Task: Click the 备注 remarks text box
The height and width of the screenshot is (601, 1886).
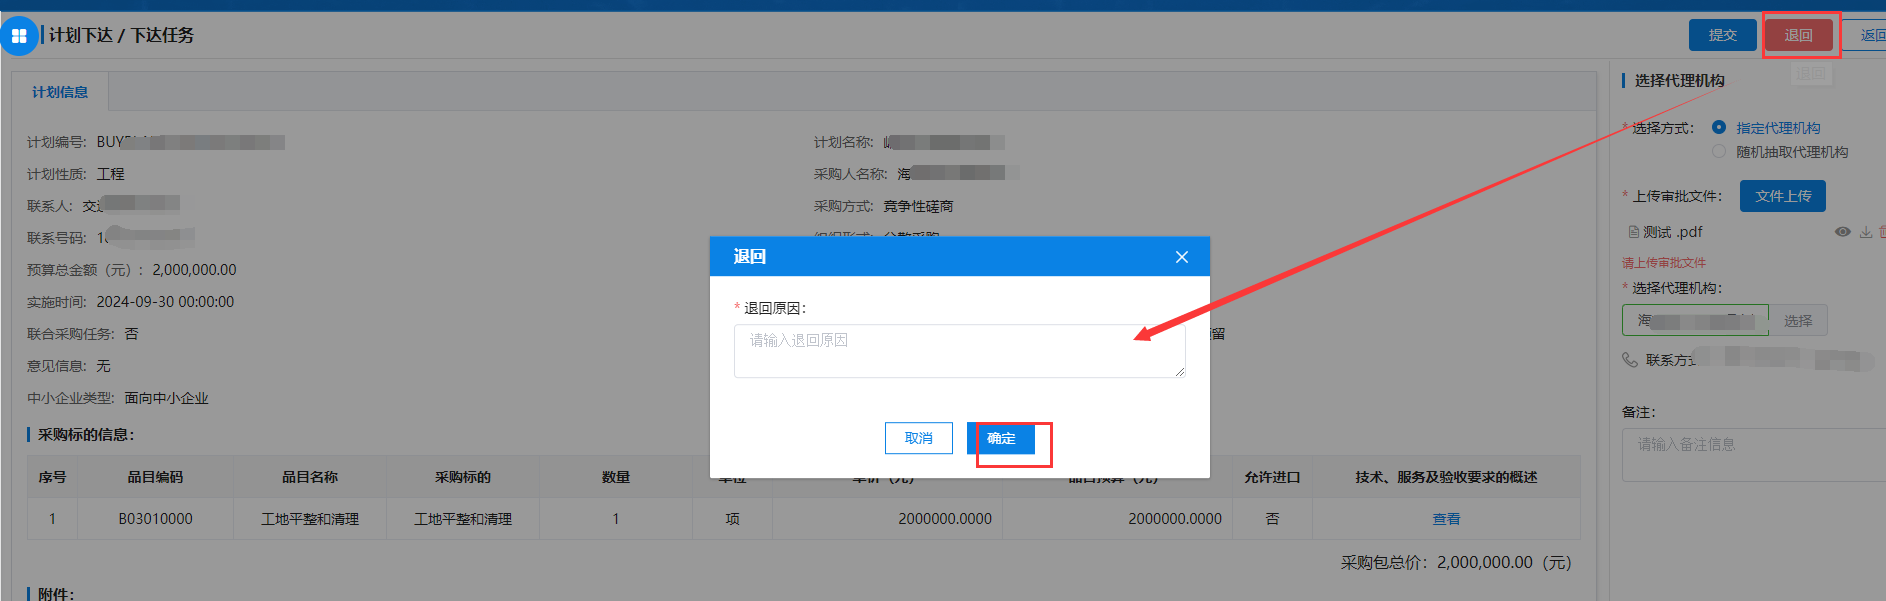Action: coord(1754,455)
